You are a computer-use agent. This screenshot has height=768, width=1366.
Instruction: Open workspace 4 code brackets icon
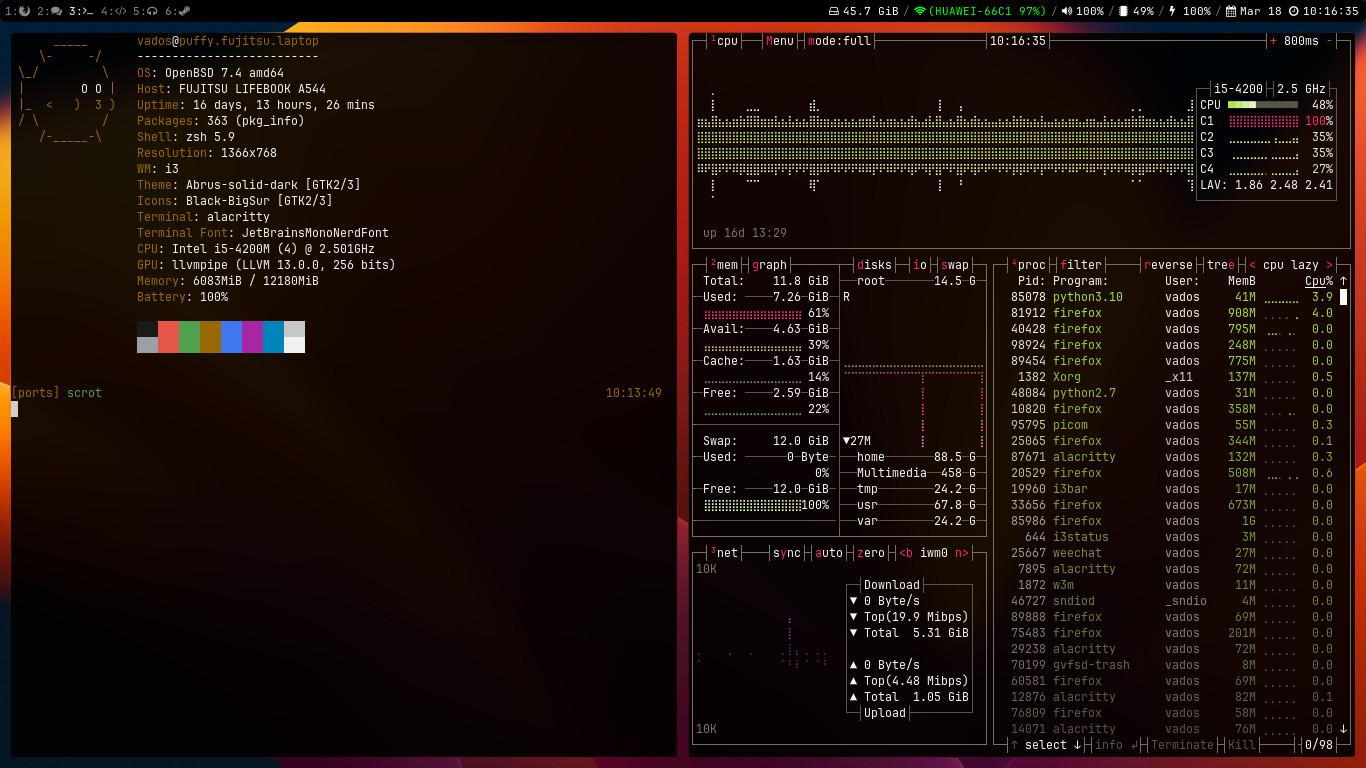click(120, 11)
